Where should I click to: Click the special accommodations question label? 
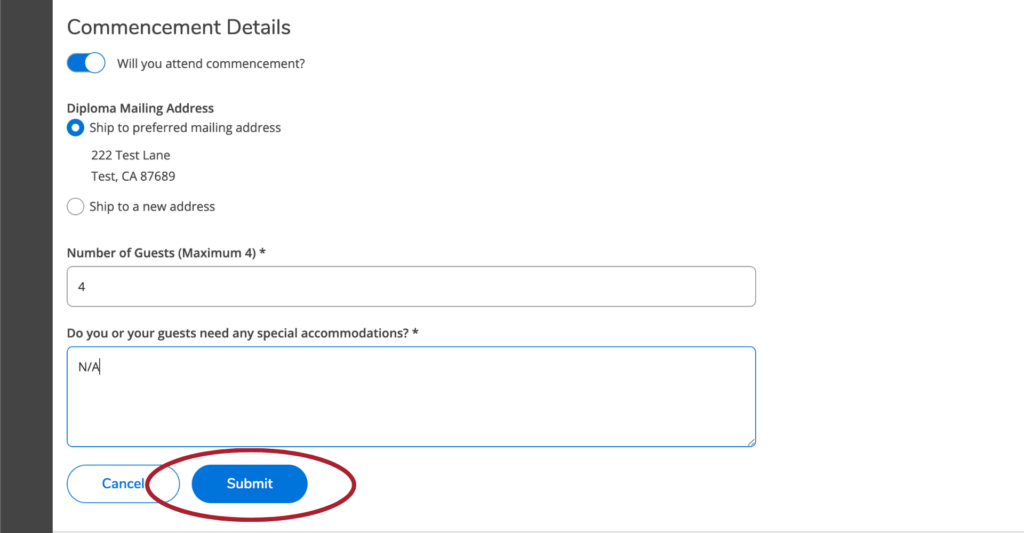pyautogui.click(x=242, y=333)
